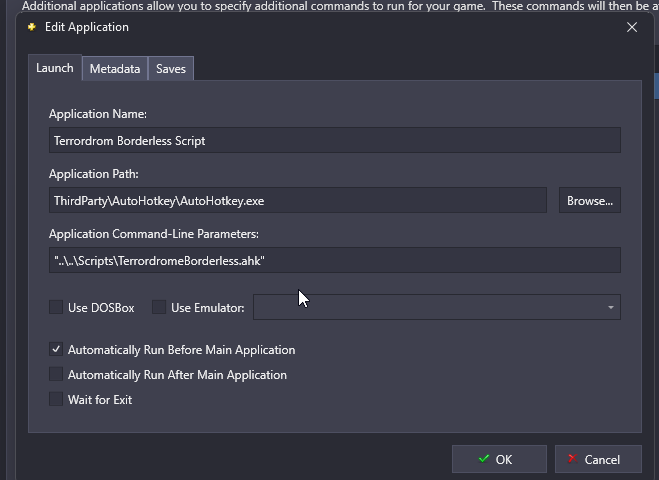
Task: Open the Metadata tab
Action: point(114,69)
